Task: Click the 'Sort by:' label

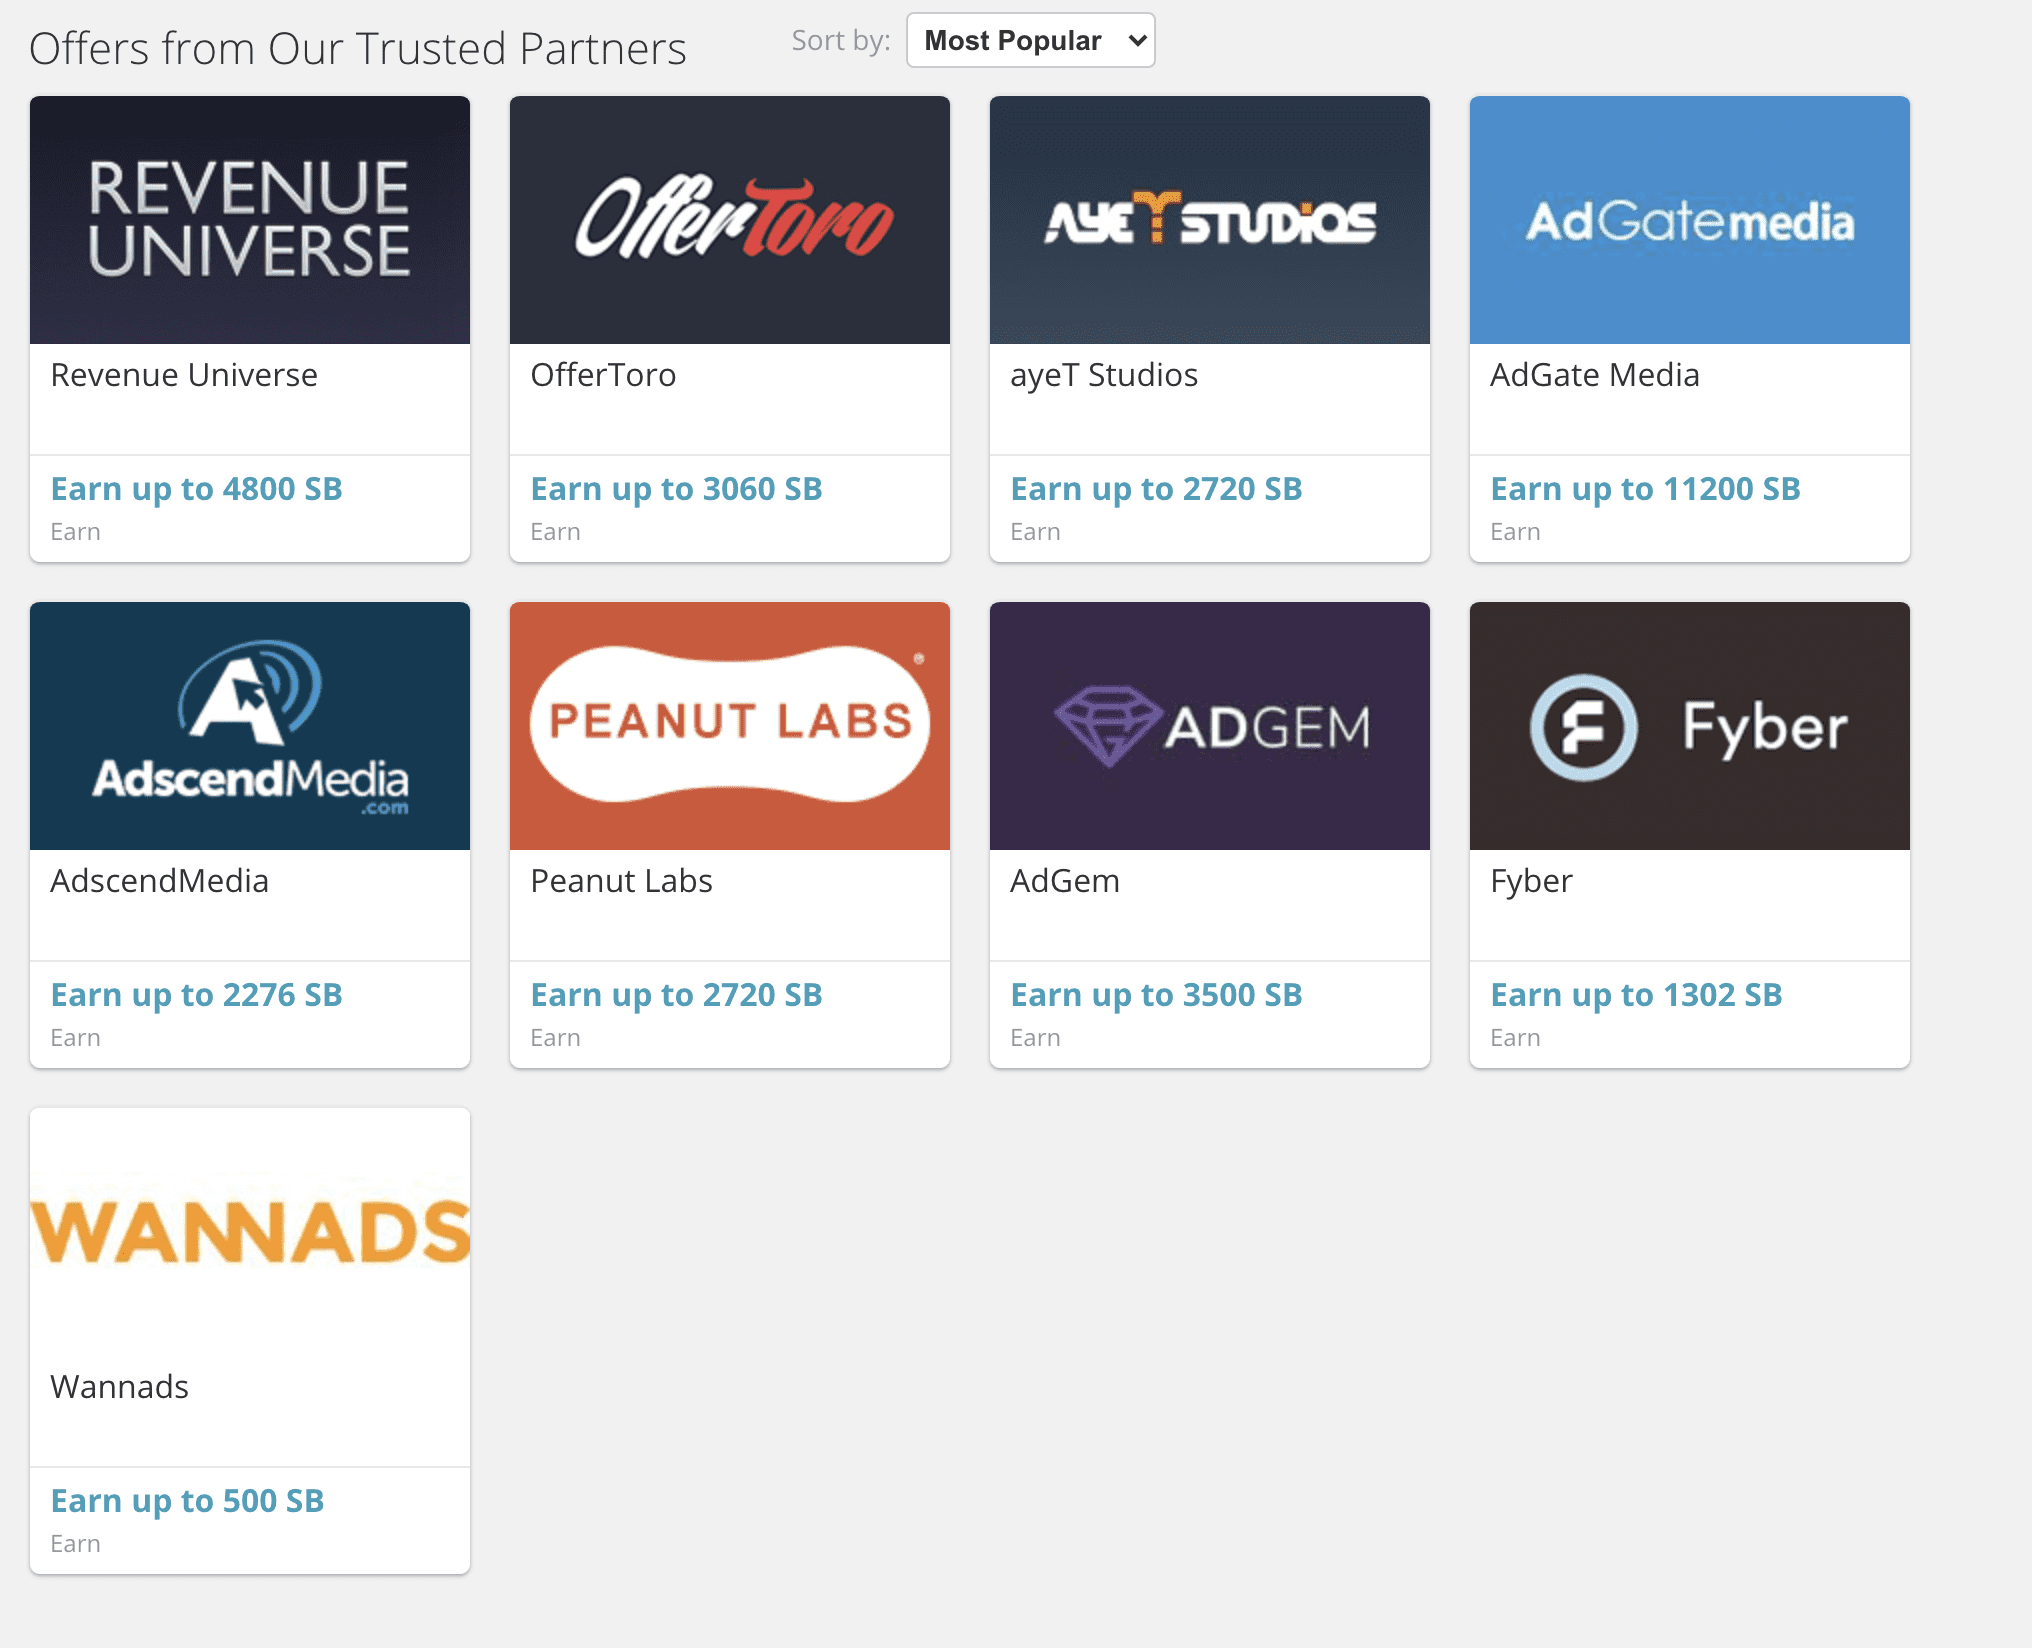Action: coord(841,41)
